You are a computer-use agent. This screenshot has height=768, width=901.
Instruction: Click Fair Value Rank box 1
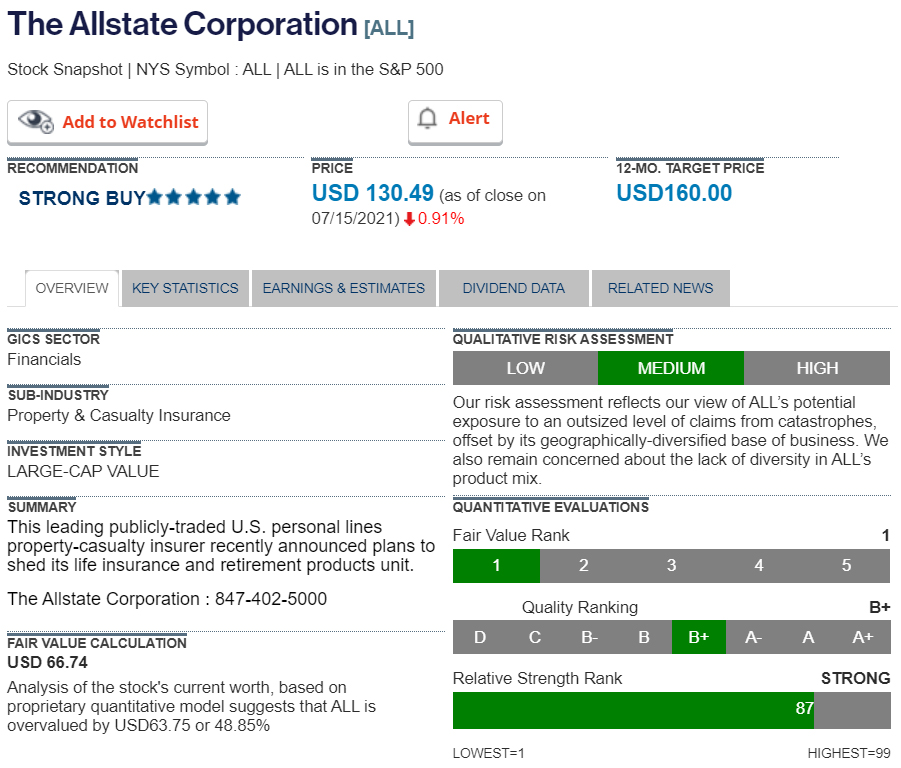(x=496, y=566)
